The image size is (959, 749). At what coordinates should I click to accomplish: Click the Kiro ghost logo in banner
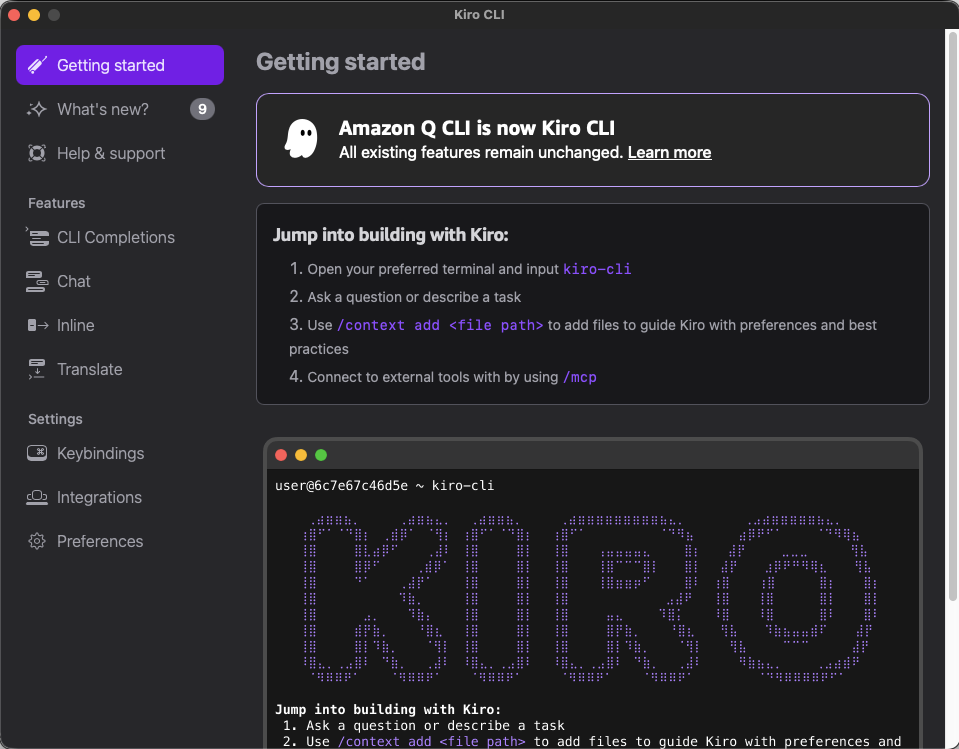point(301,139)
